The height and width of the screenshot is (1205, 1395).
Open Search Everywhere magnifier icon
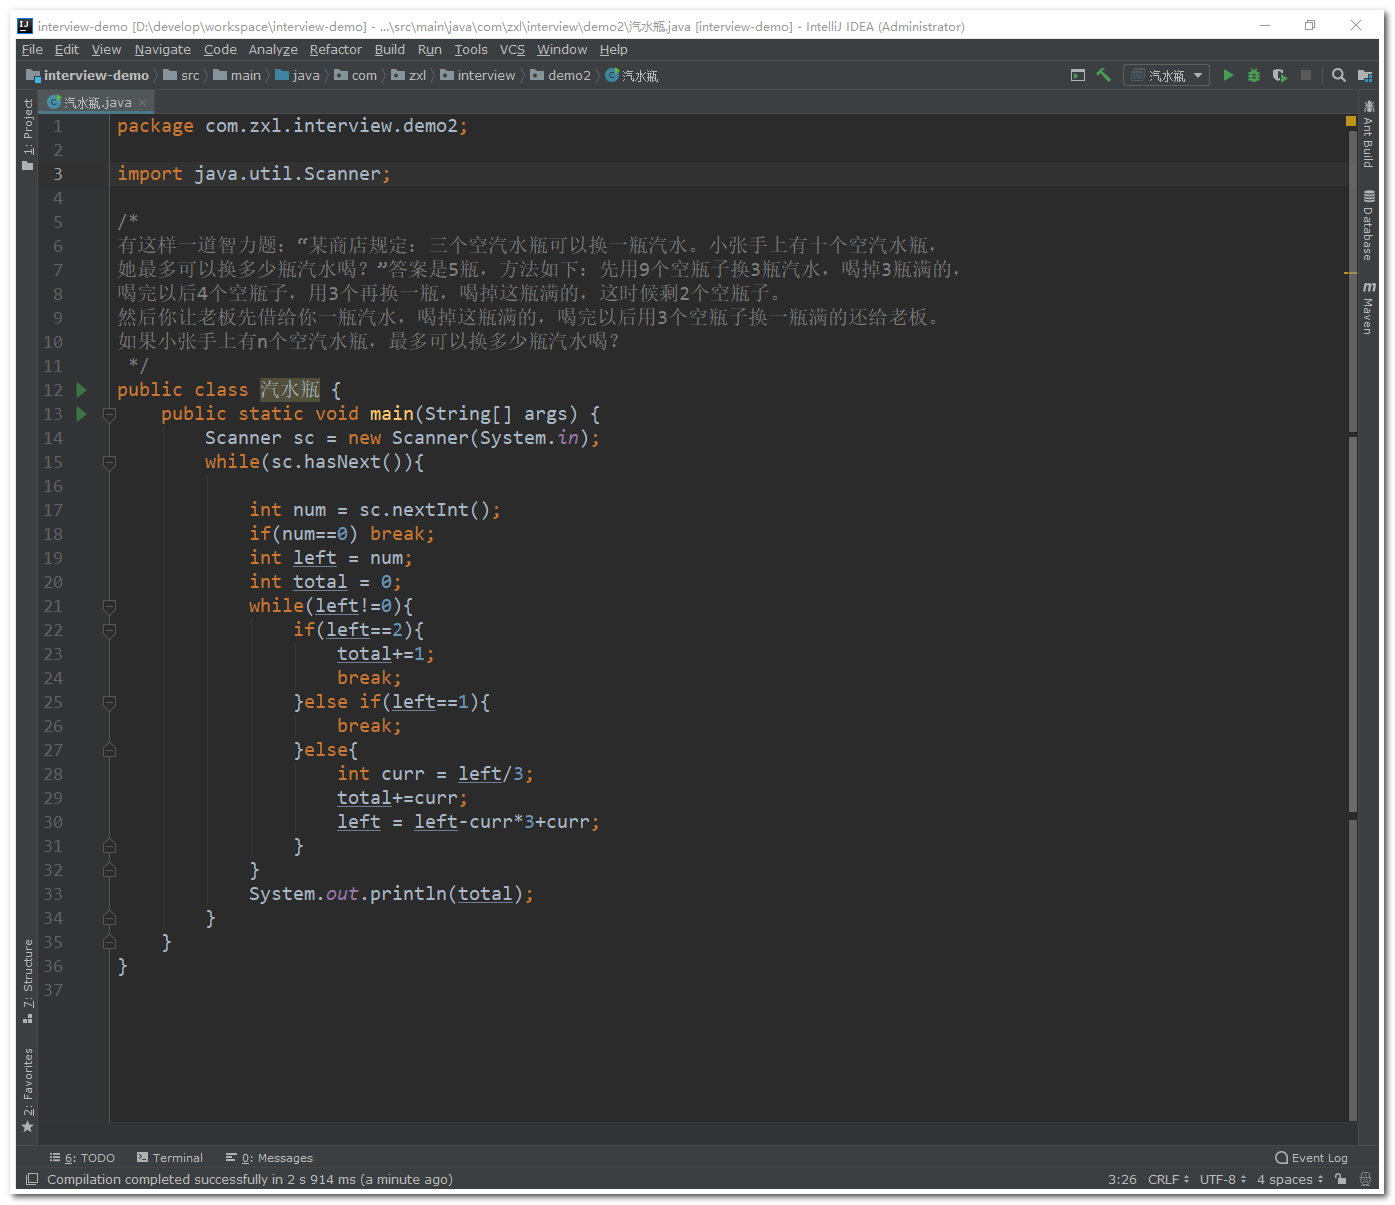[1339, 75]
